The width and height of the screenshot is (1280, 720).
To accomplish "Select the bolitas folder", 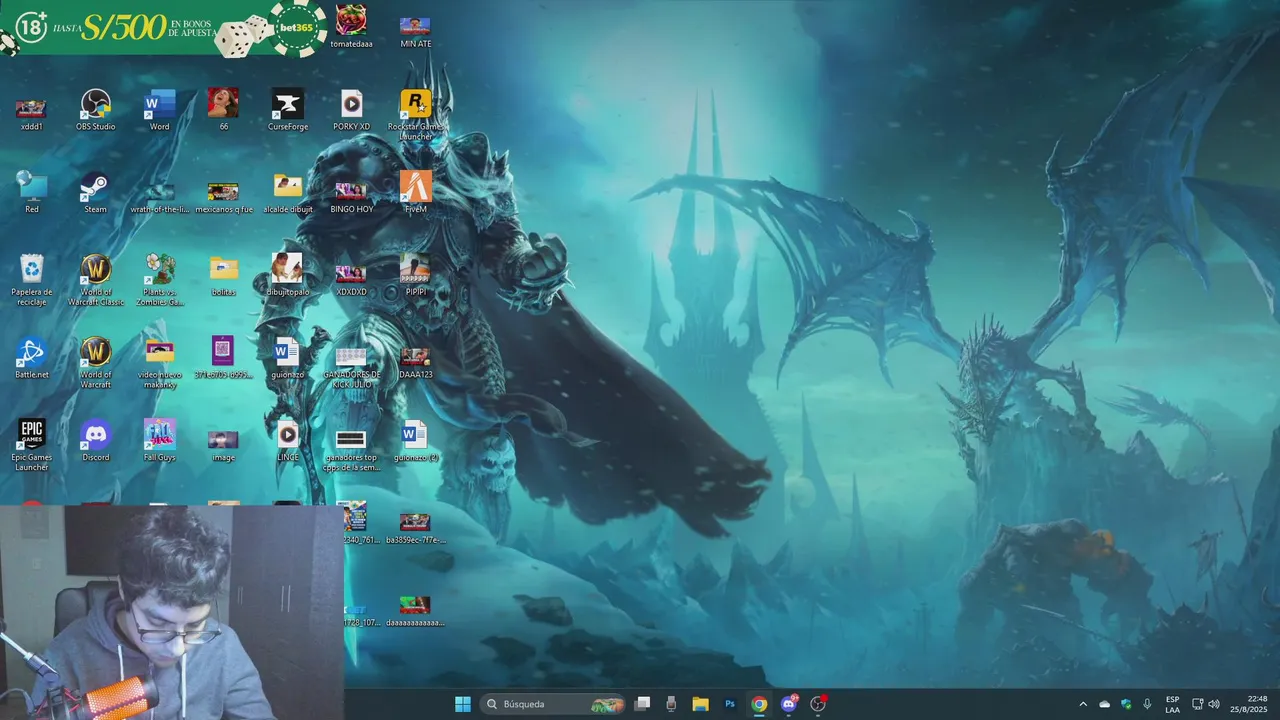I will point(224,276).
